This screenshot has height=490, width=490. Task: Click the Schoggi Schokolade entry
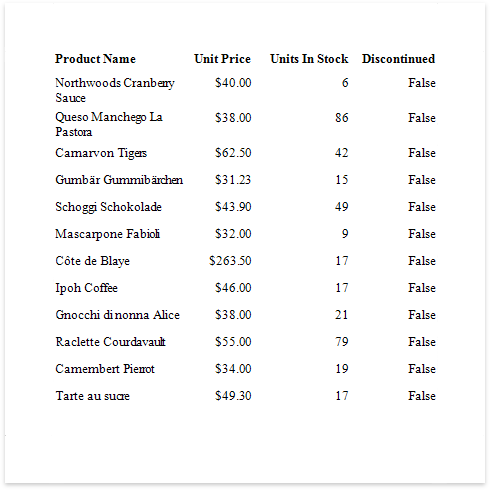pyautogui.click(x=108, y=207)
